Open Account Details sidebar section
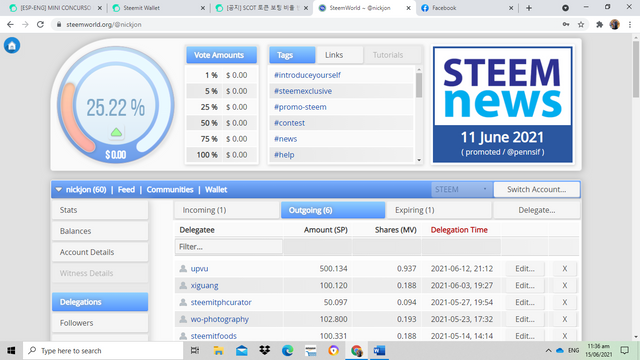The width and height of the screenshot is (640, 360). pyautogui.click(x=100, y=252)
